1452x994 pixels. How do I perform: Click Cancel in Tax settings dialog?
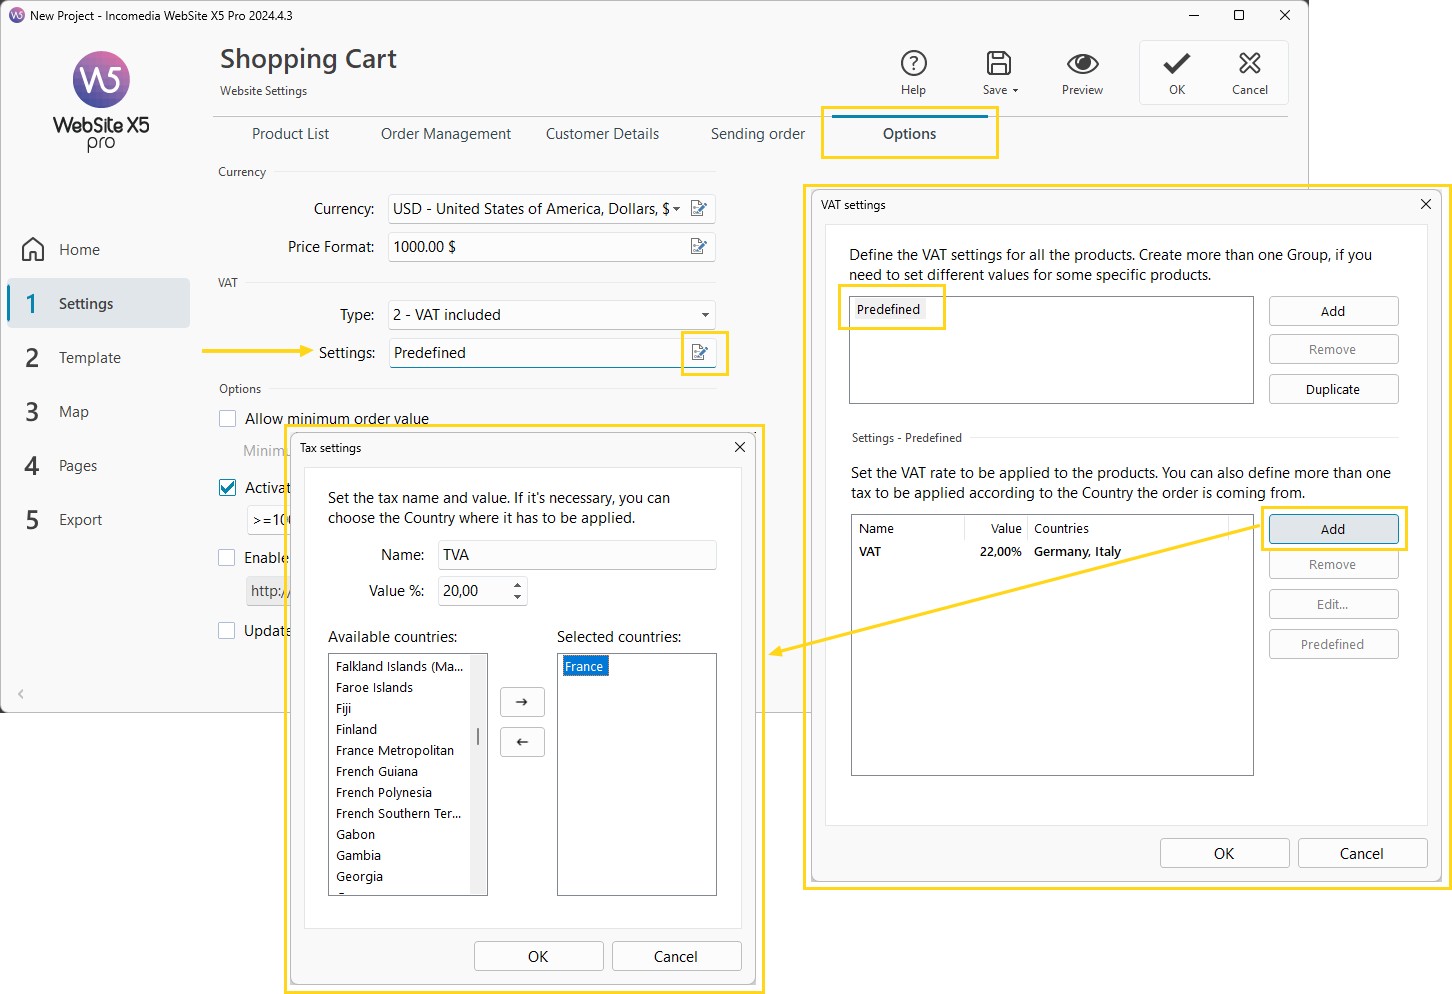point(676,956)
